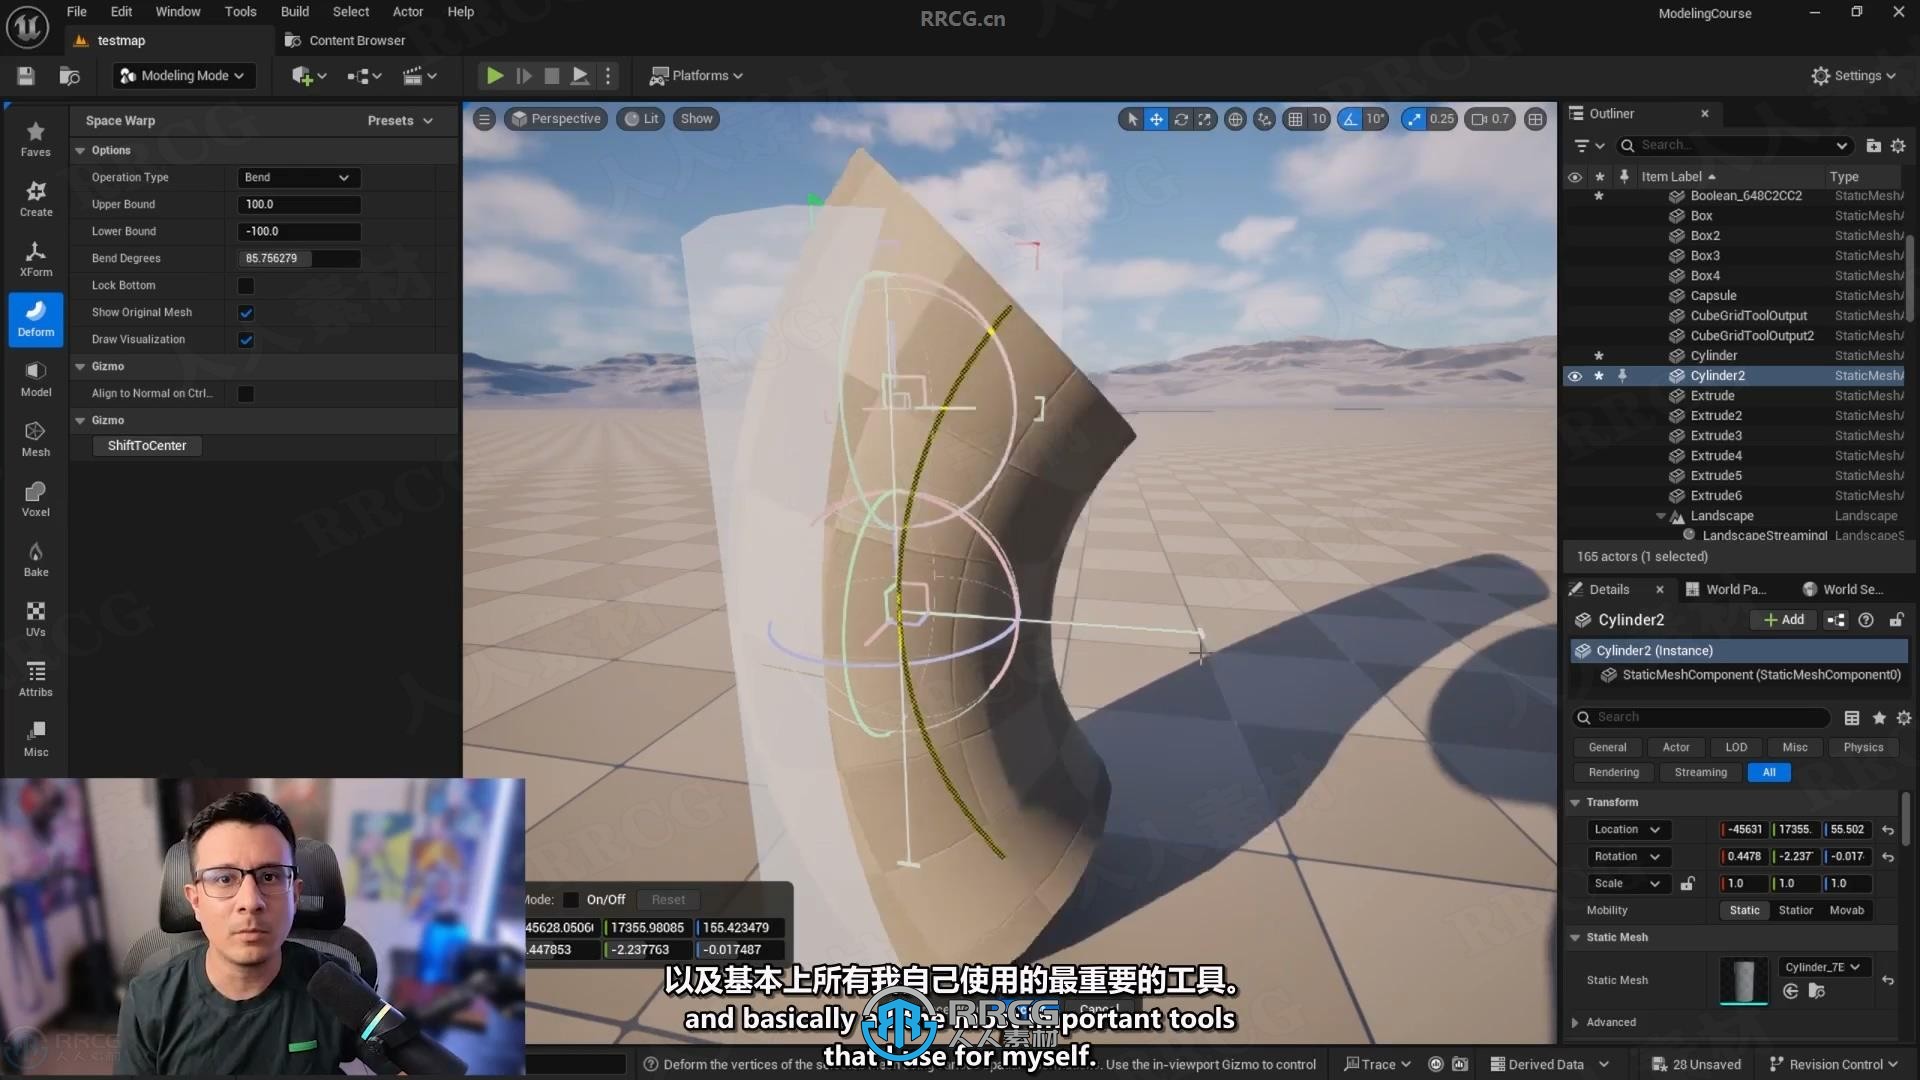Image resolution: width=1920 pixels, height=1080 pixels.
Task: Open the Voxel tool category
Action: click(x=36, y=499)
